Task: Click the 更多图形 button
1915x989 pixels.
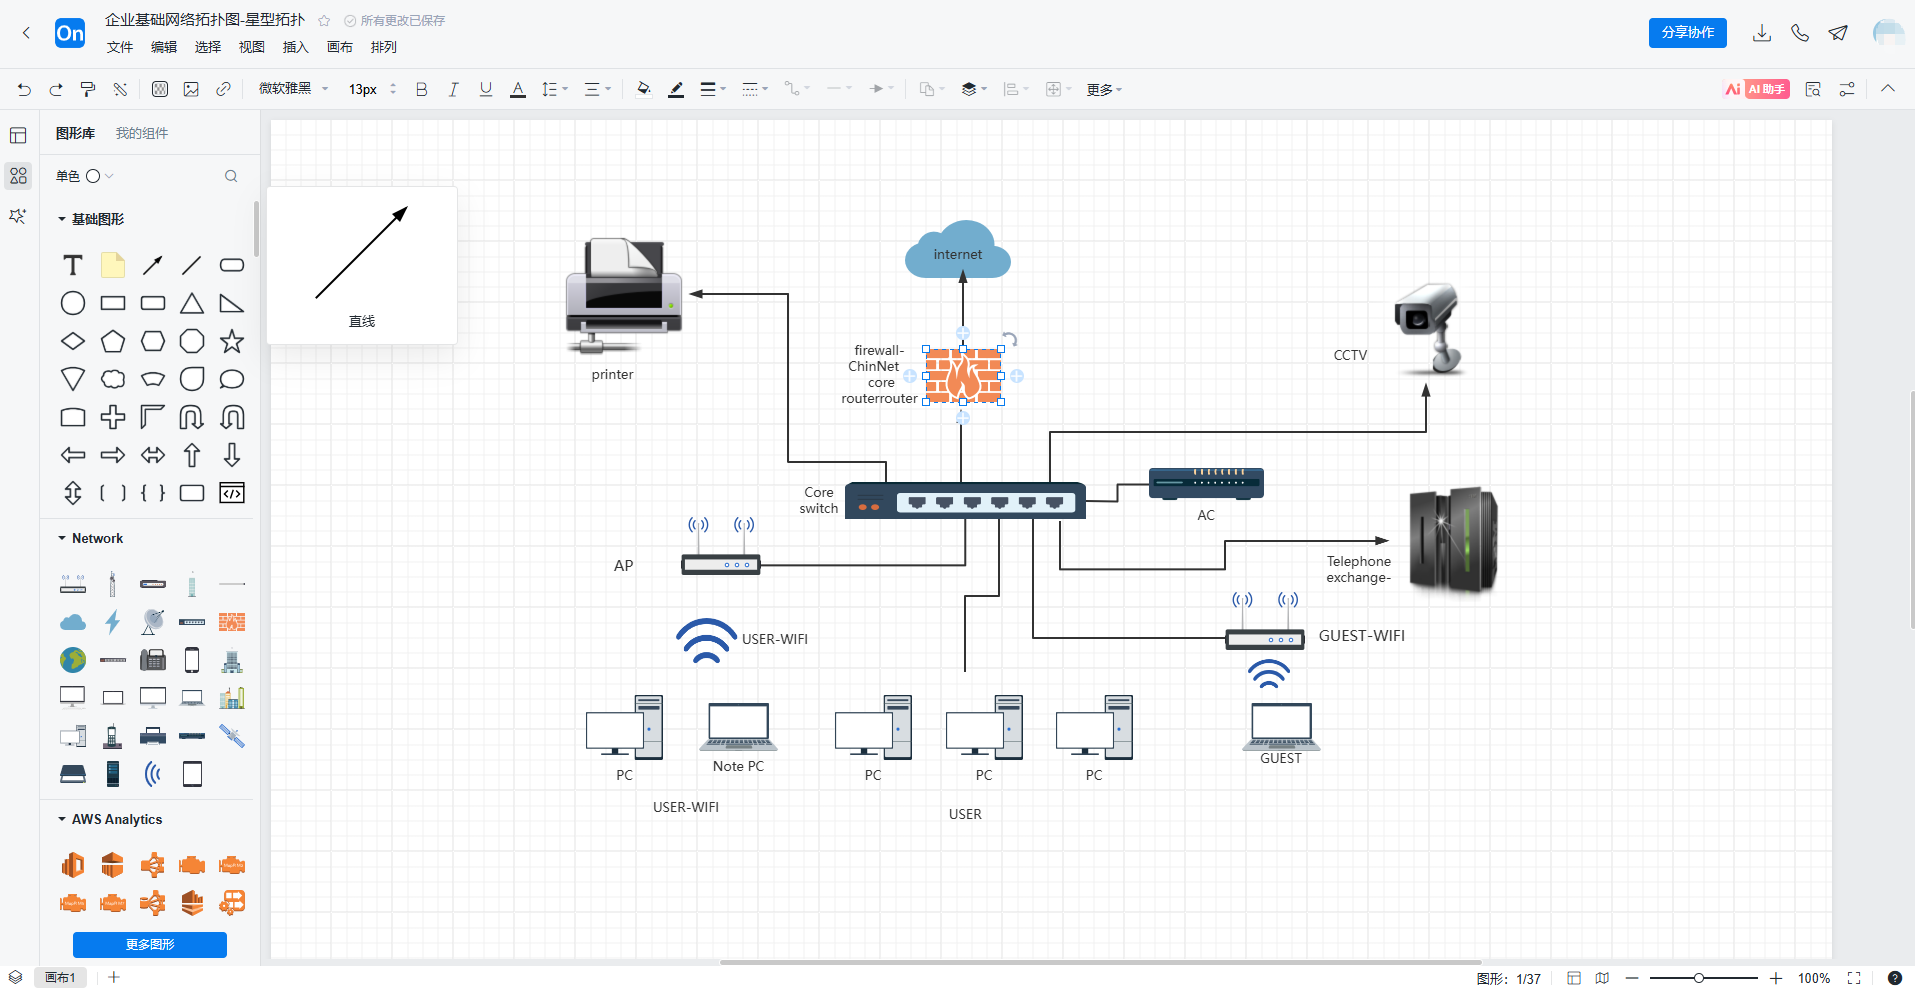Action: tap(150, 944)
